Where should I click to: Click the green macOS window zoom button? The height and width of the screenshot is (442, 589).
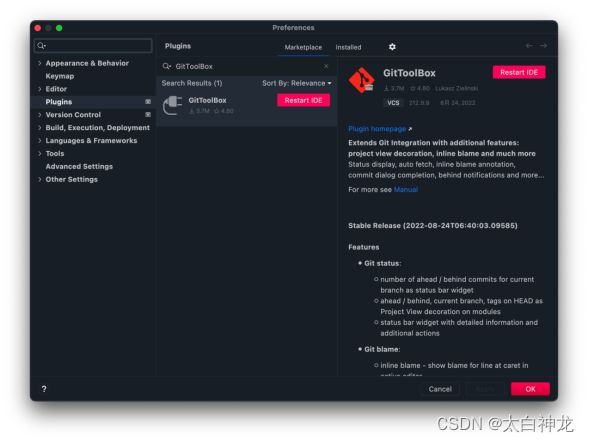pos(59,28)
